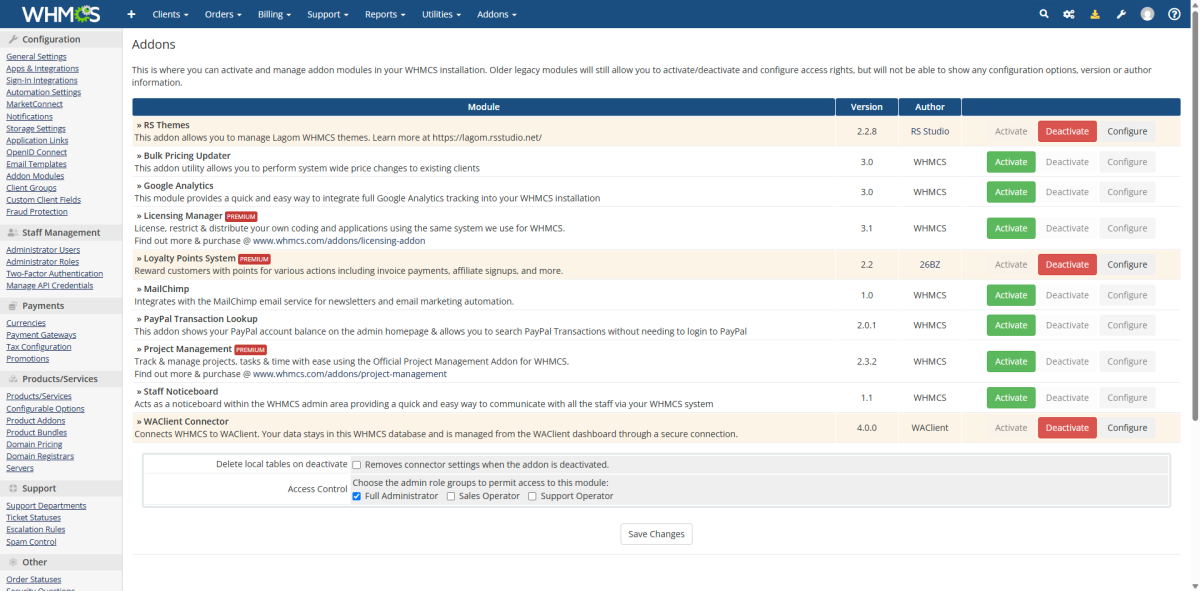Activate the Licensing Manager addon
The image size is (1200, 591).
pyautogui.click(x=1011, y=228)
